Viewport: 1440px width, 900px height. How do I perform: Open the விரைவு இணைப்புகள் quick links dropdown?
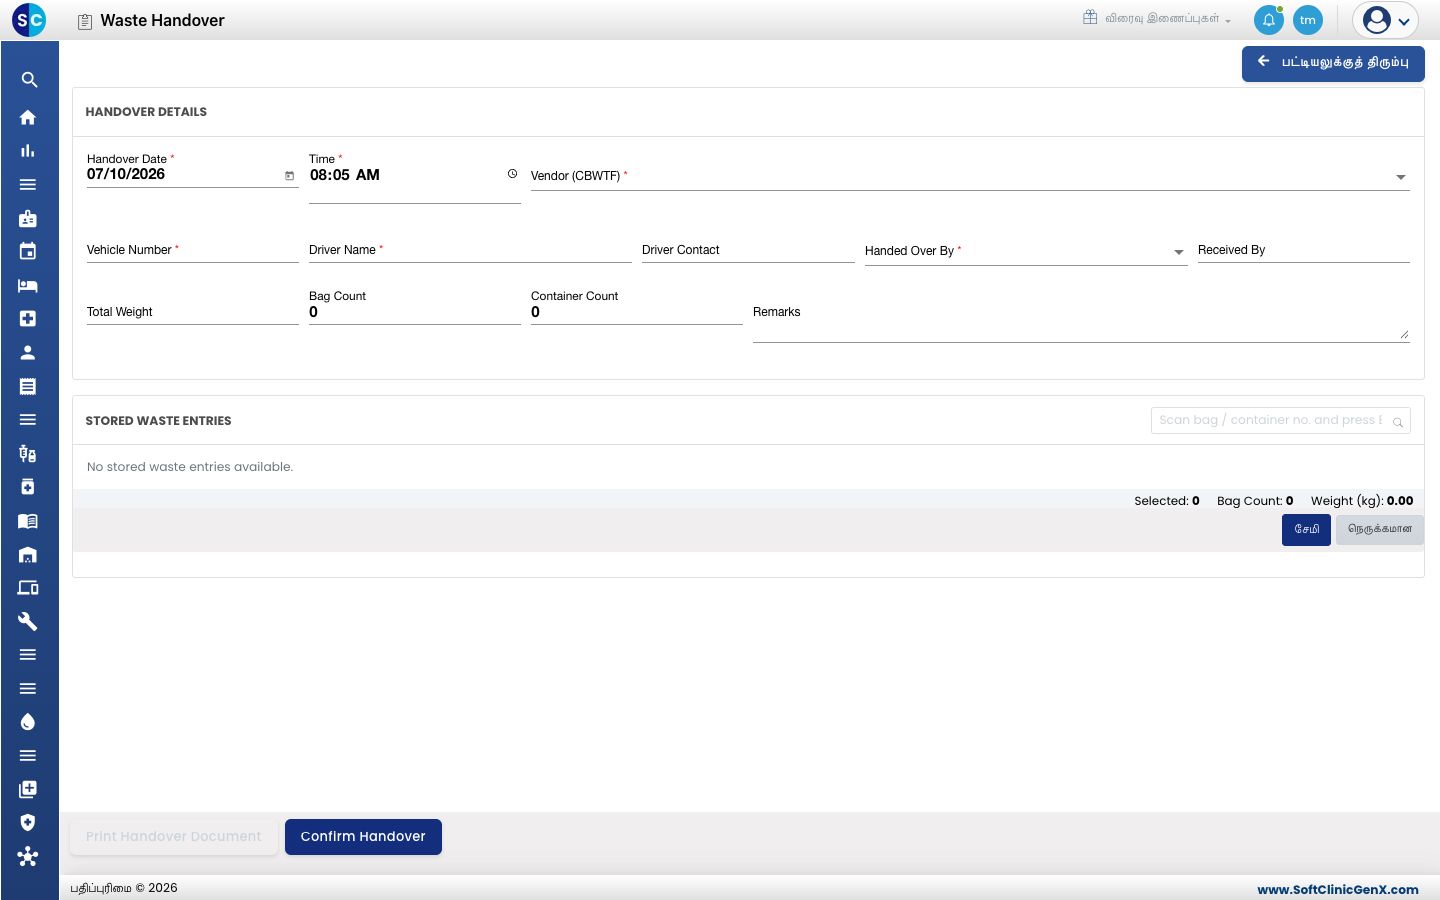[x=1157, y=19]
